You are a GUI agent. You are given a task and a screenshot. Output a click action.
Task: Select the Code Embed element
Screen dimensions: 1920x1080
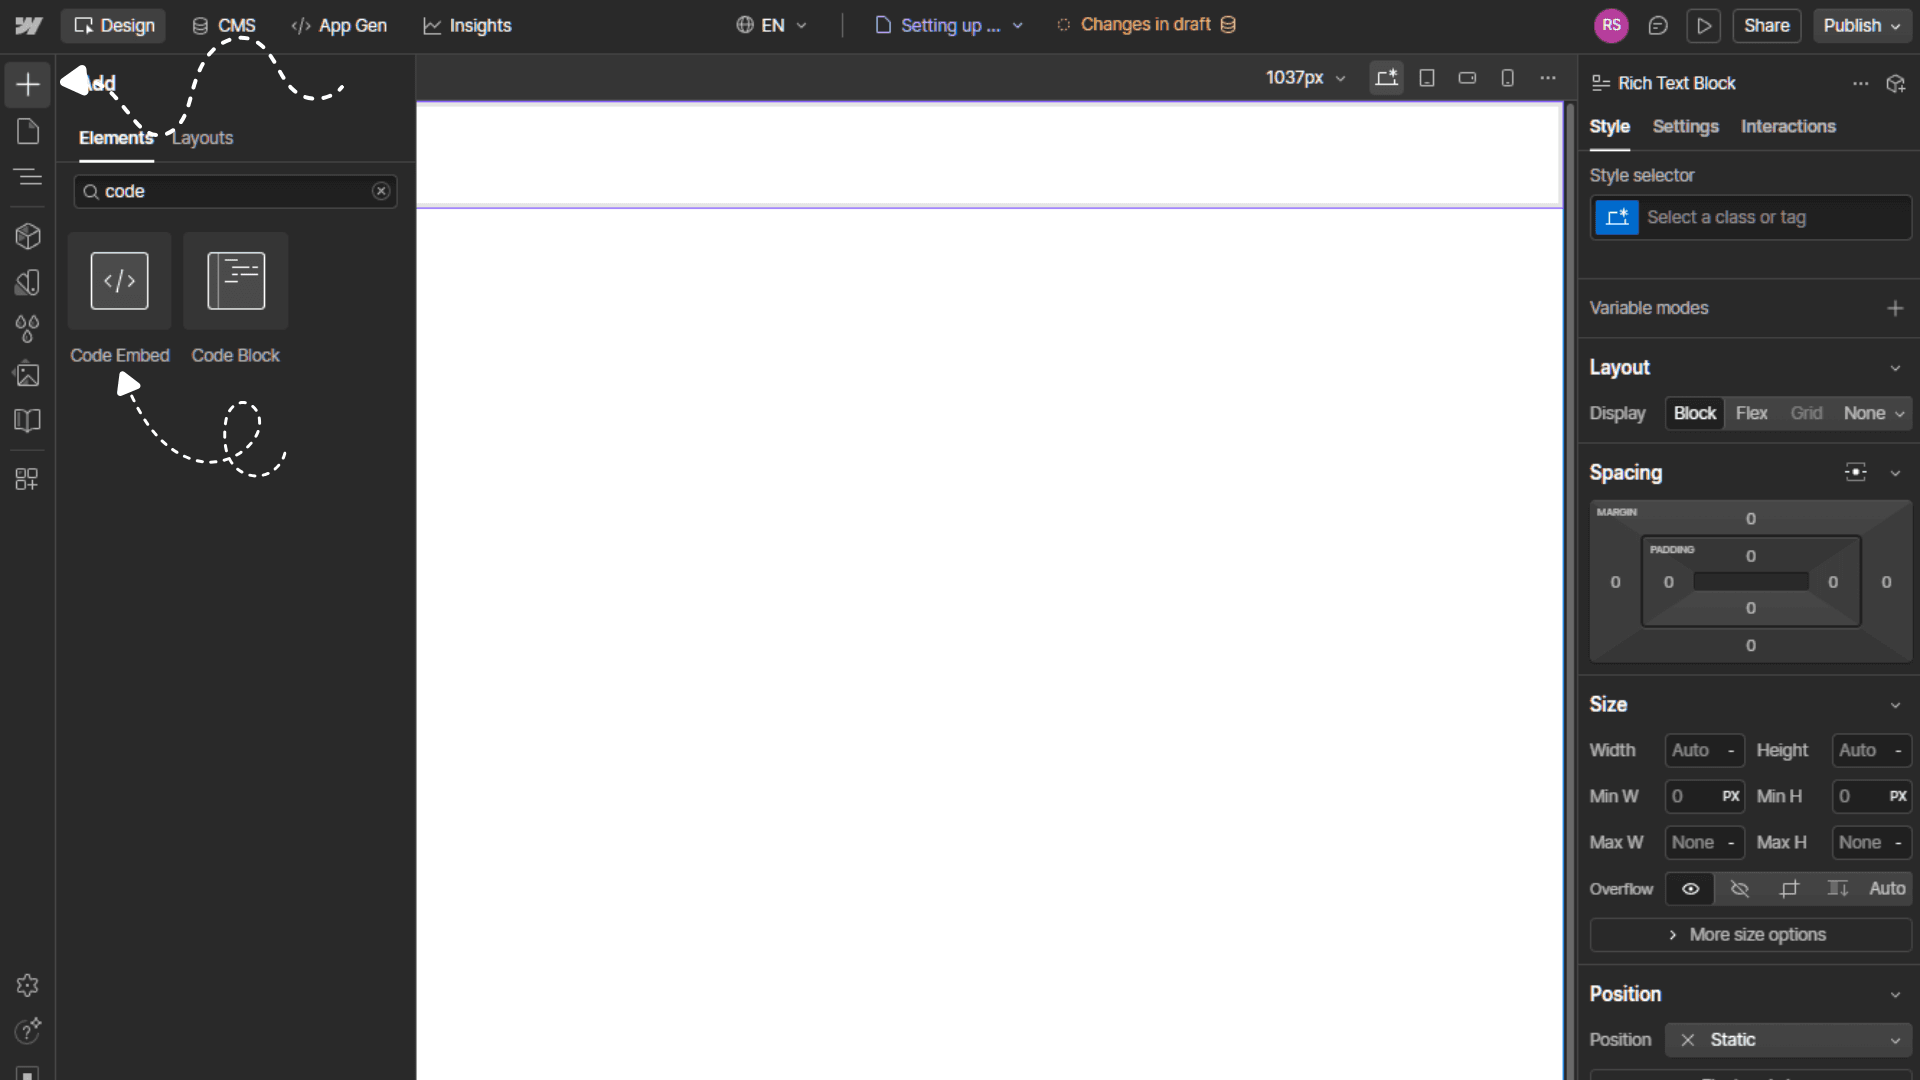(119, 281)
